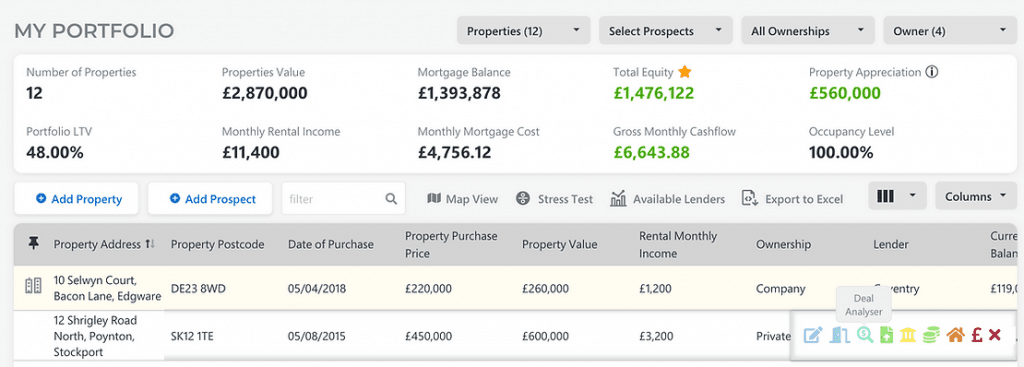Image resolution: width=1024 pixels, height=367 pixels.
Task: Click the Property Postcode column header
Action: pos(217,244)
